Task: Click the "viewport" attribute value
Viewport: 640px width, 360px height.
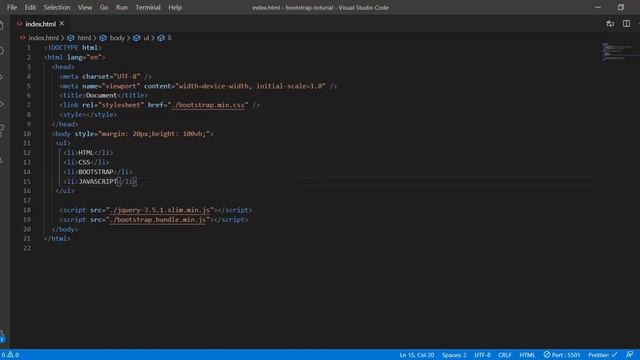Action: 121,86
